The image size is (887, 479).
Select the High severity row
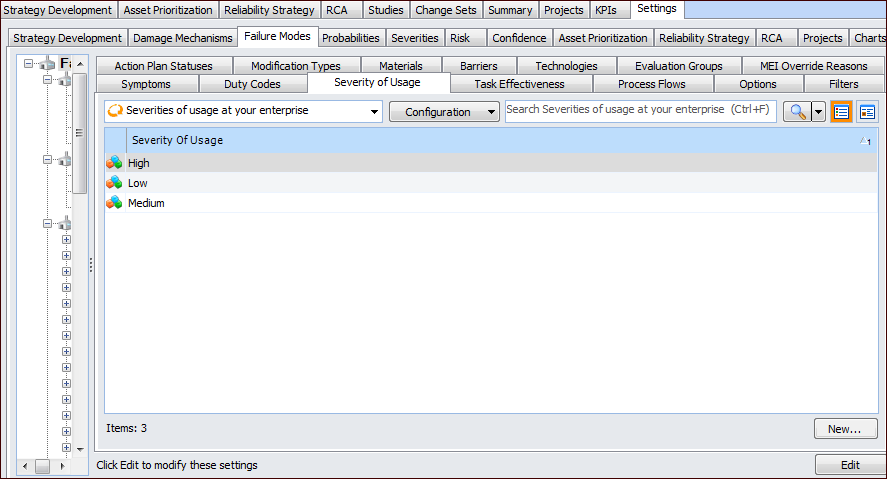coord(491,163)
